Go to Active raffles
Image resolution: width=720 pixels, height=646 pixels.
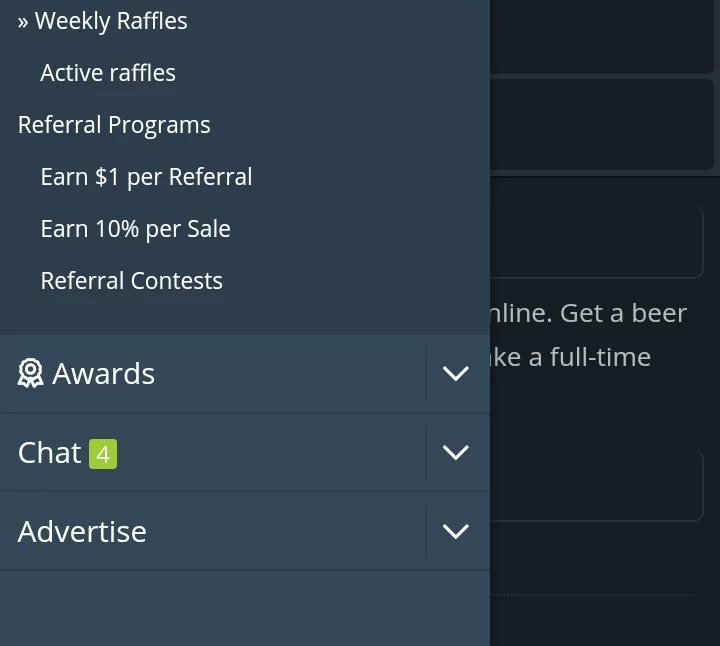108,73
